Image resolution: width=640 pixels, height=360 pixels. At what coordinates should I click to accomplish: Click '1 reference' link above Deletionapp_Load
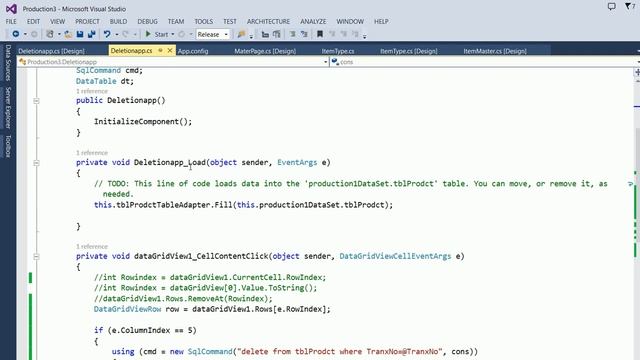coord(92,153)
